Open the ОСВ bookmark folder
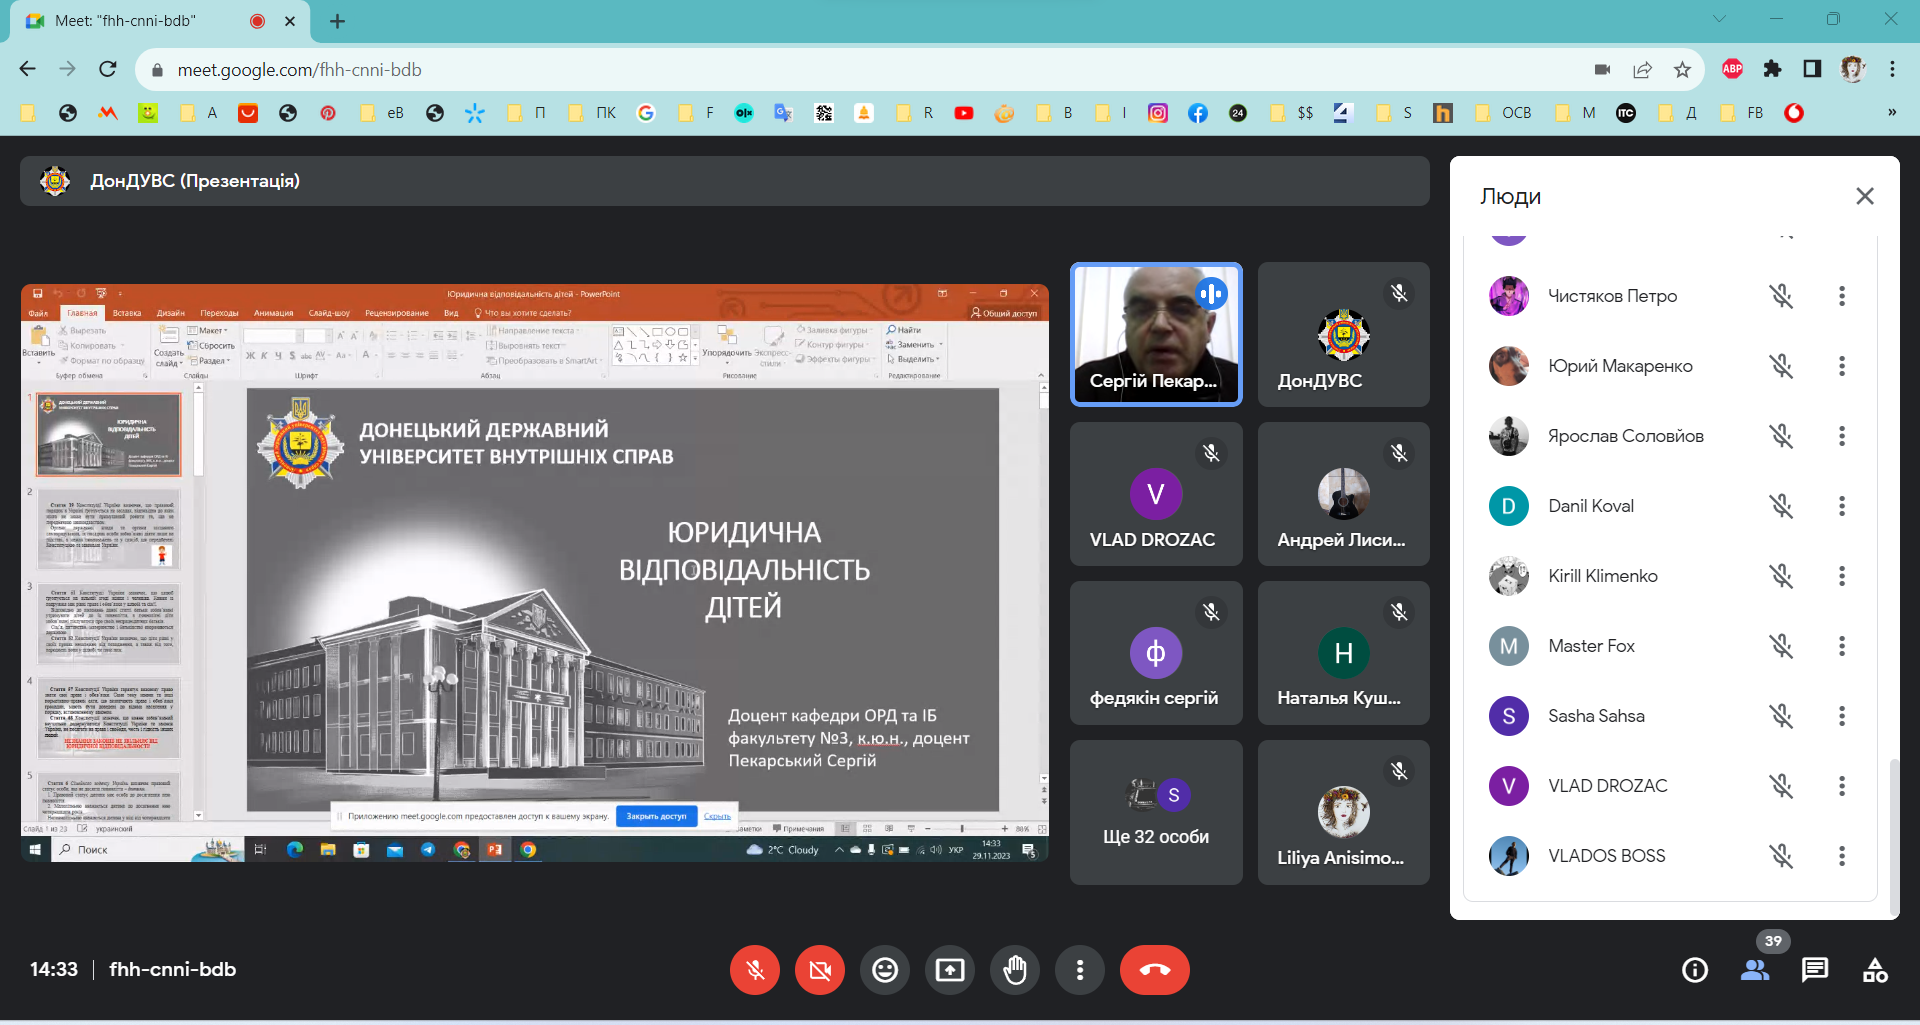Screen dimensions: 1920x1025 click(x=1505, y=113)
